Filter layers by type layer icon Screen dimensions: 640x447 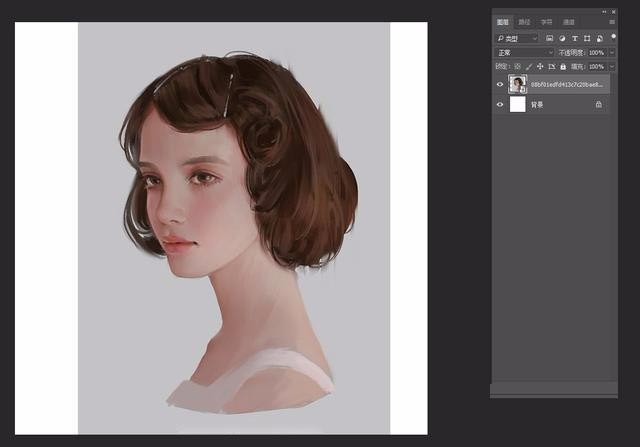pos(573,38)
